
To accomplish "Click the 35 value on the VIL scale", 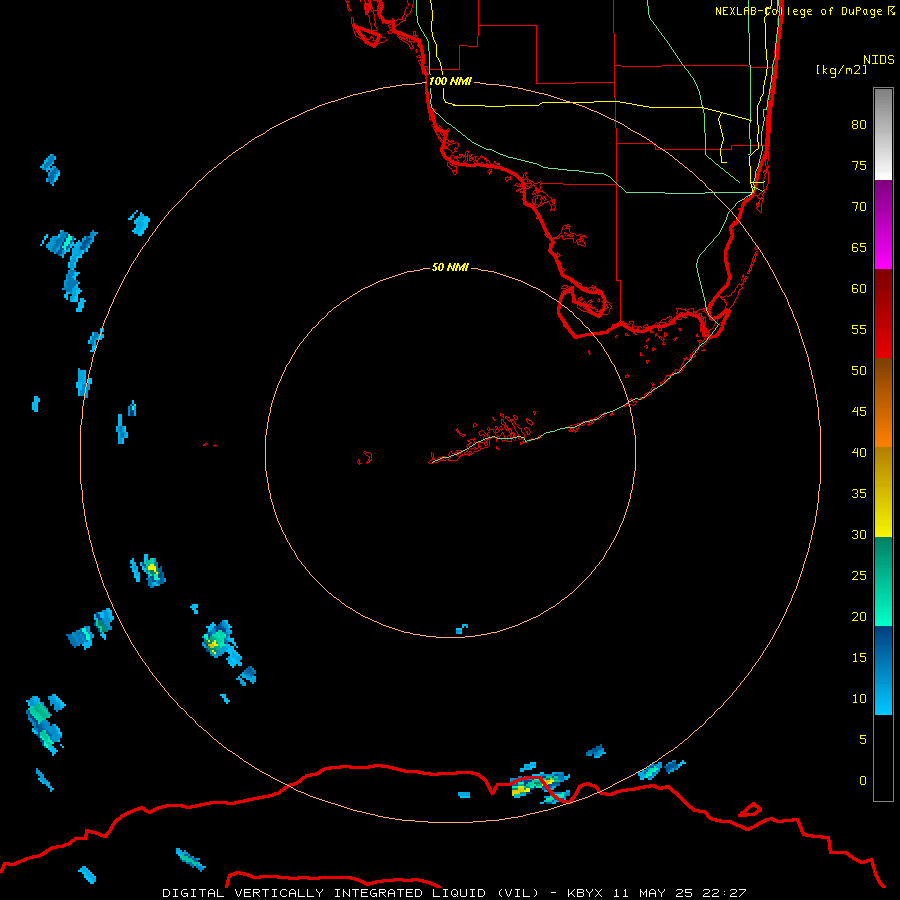I will point(859,494).
